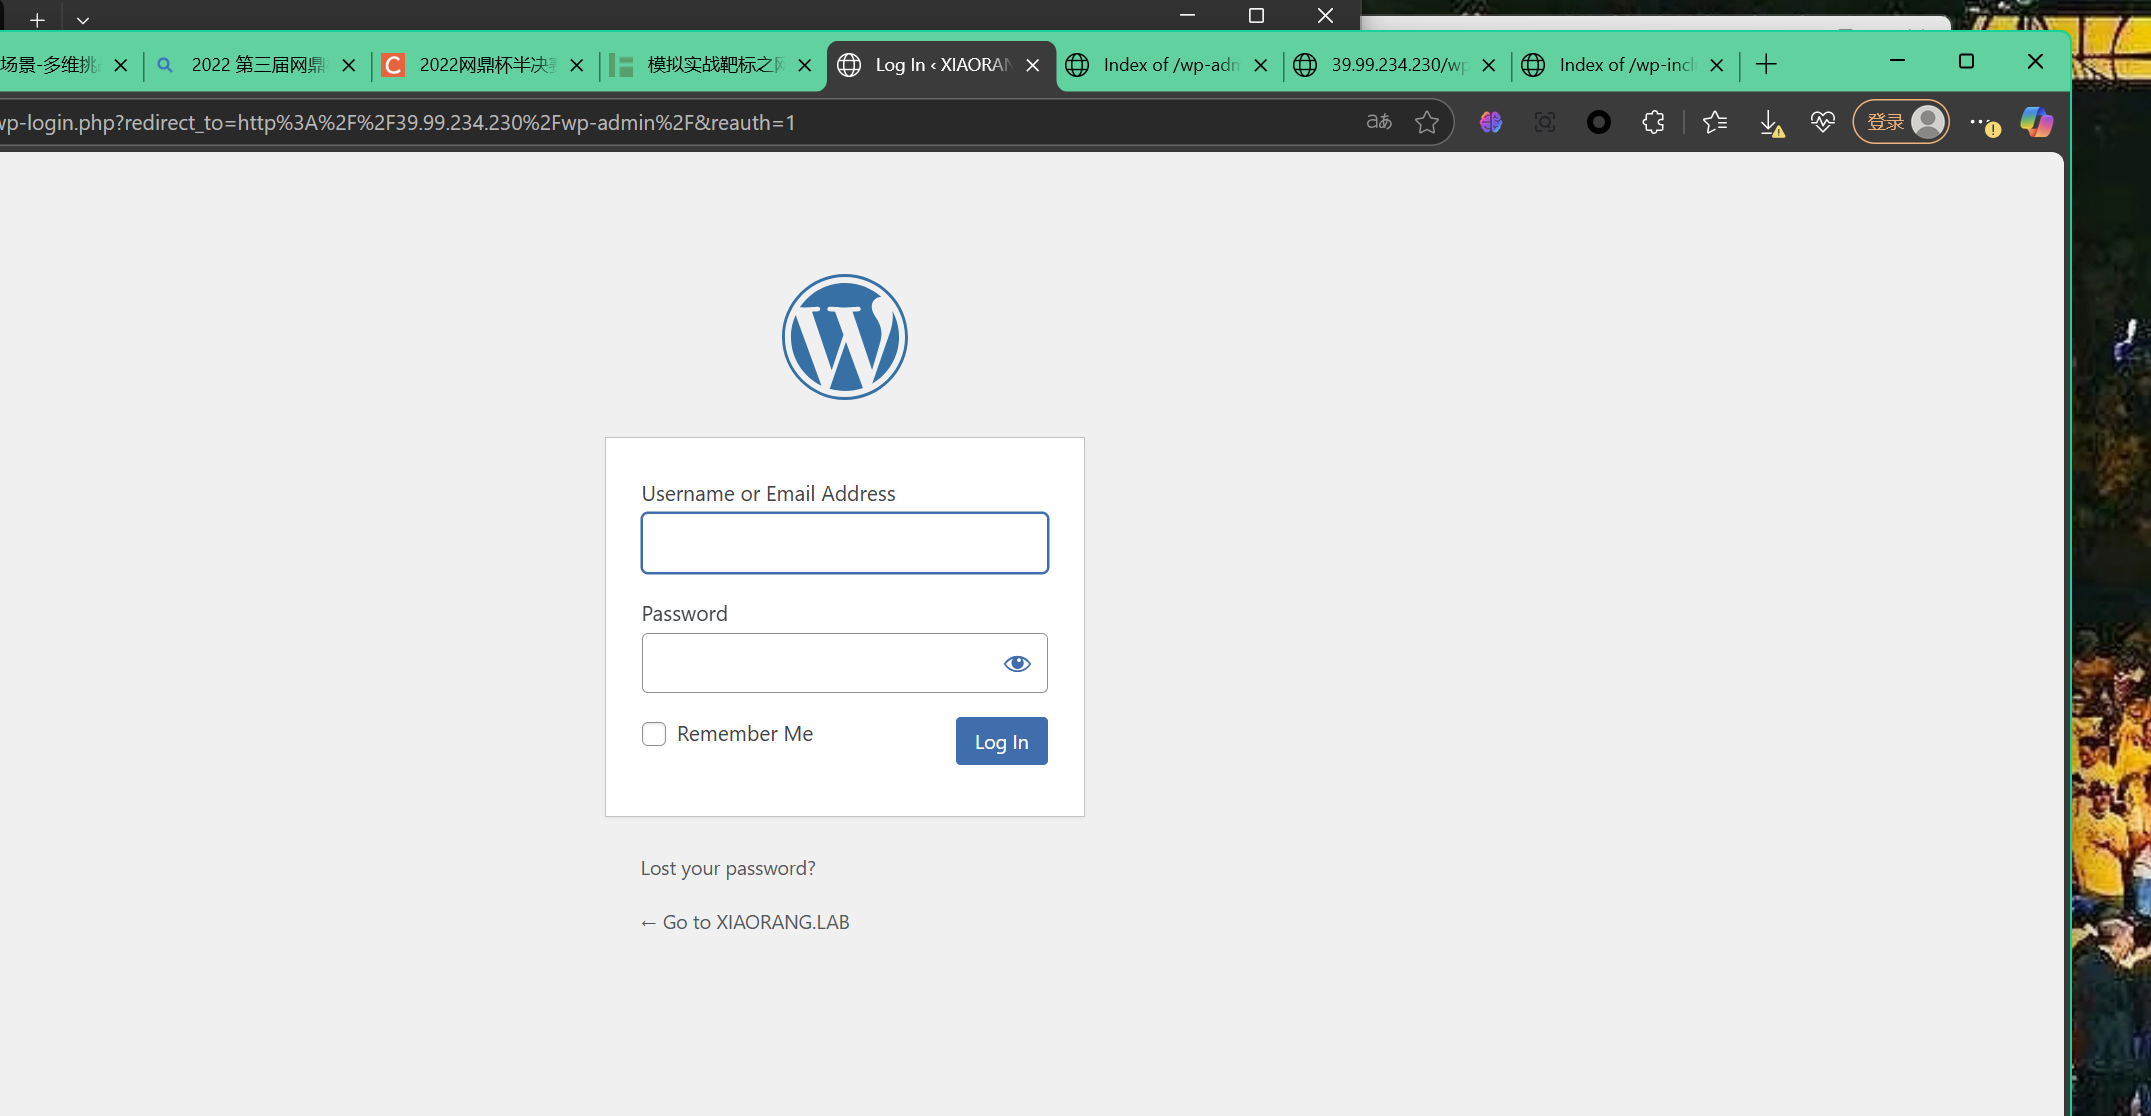The height and width of the screenshot is (1116, 2151).
Task: Open the downloads icon in toolbar
Action: pyautogui.click(x=1771, y=123)
